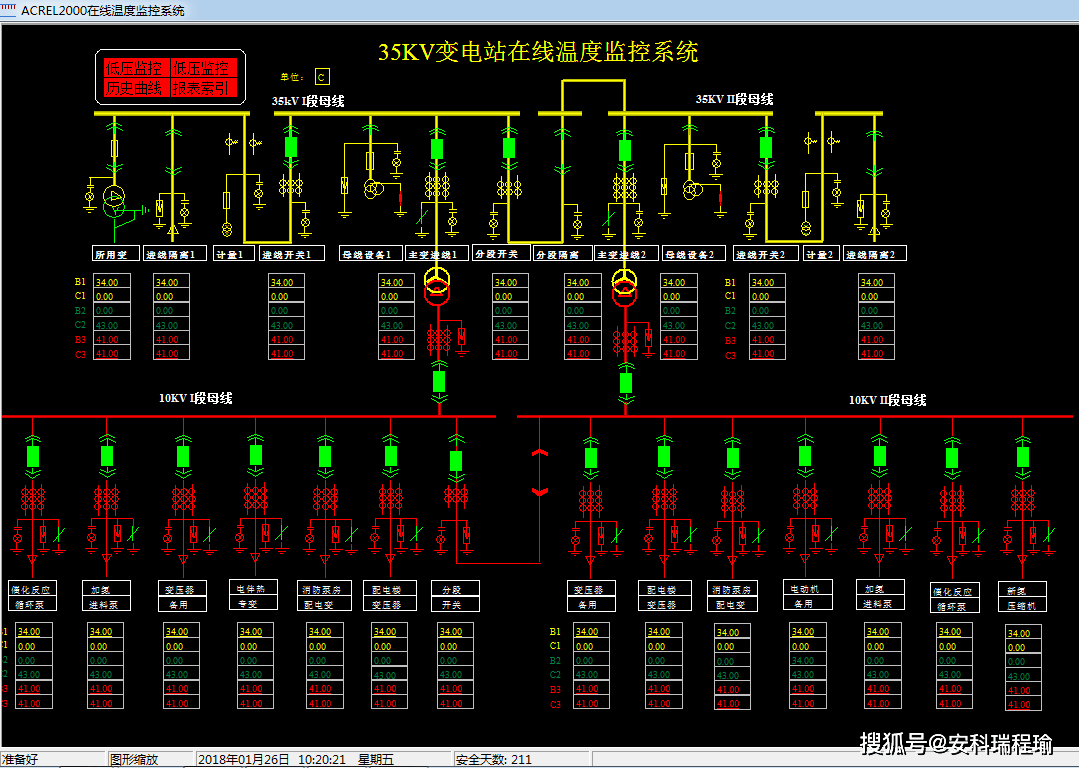This screenshot has height=768, width=1079.
Task: Click green breaker above 电伴热专变 feeder
Action: click(256, 455)
